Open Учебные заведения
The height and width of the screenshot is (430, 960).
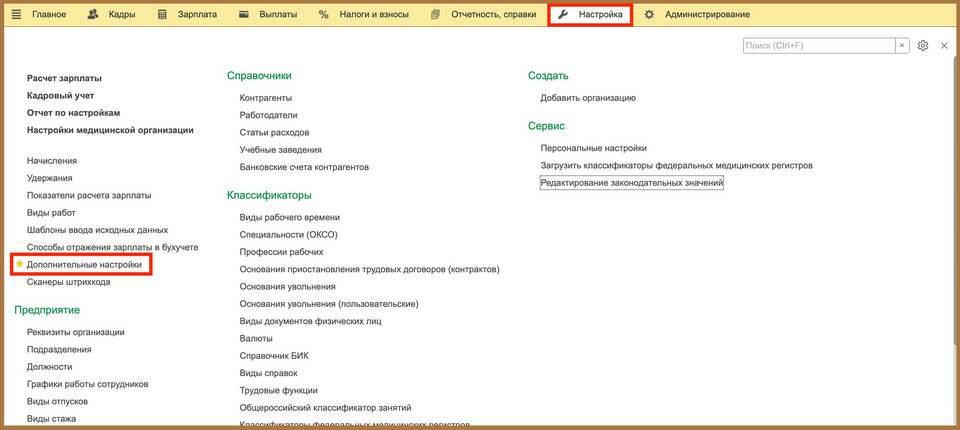(280, 149)
